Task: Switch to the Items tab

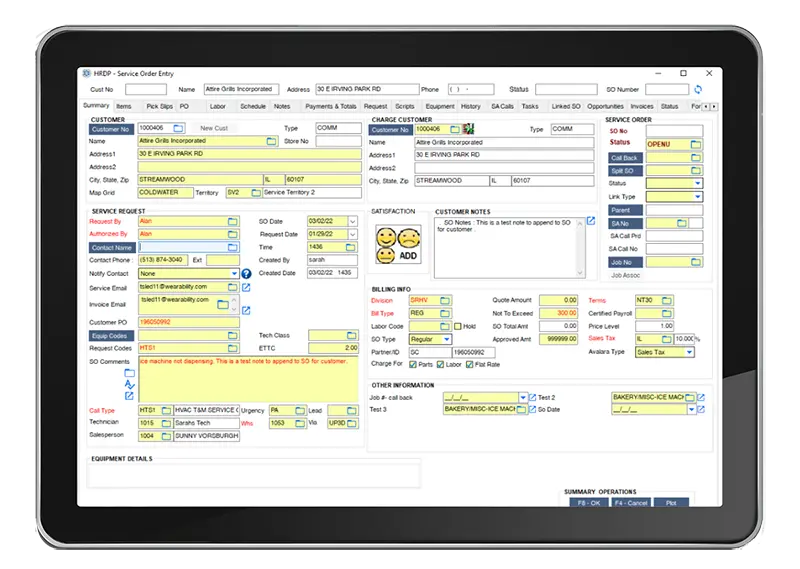Action: pyautogui.click(x=124, y=106)
